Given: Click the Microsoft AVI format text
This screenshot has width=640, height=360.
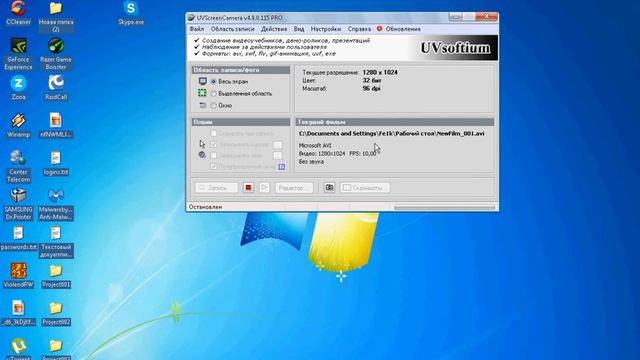Looking at the screenshot, I should point(315,145).
